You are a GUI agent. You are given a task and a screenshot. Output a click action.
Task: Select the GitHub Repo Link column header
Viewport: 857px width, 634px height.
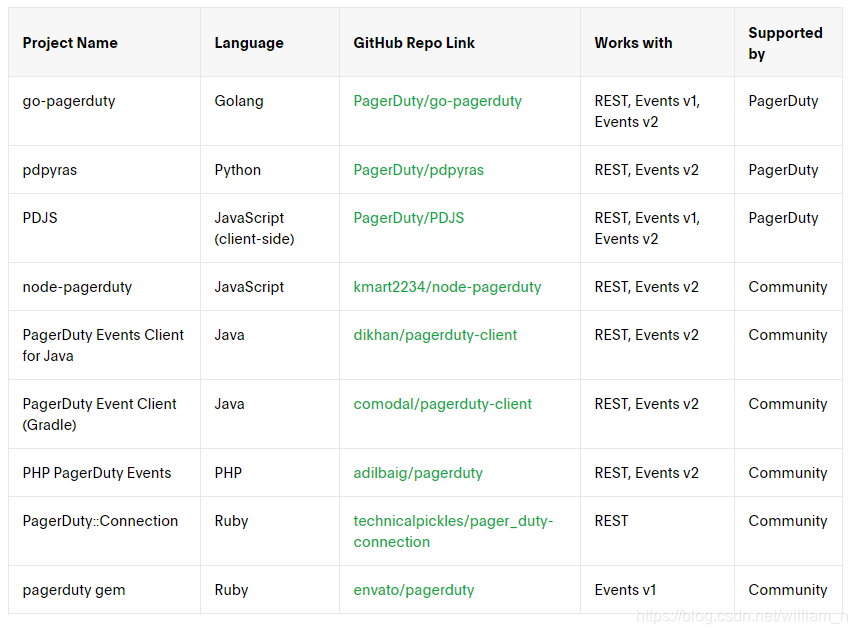[x=460, y=43]
